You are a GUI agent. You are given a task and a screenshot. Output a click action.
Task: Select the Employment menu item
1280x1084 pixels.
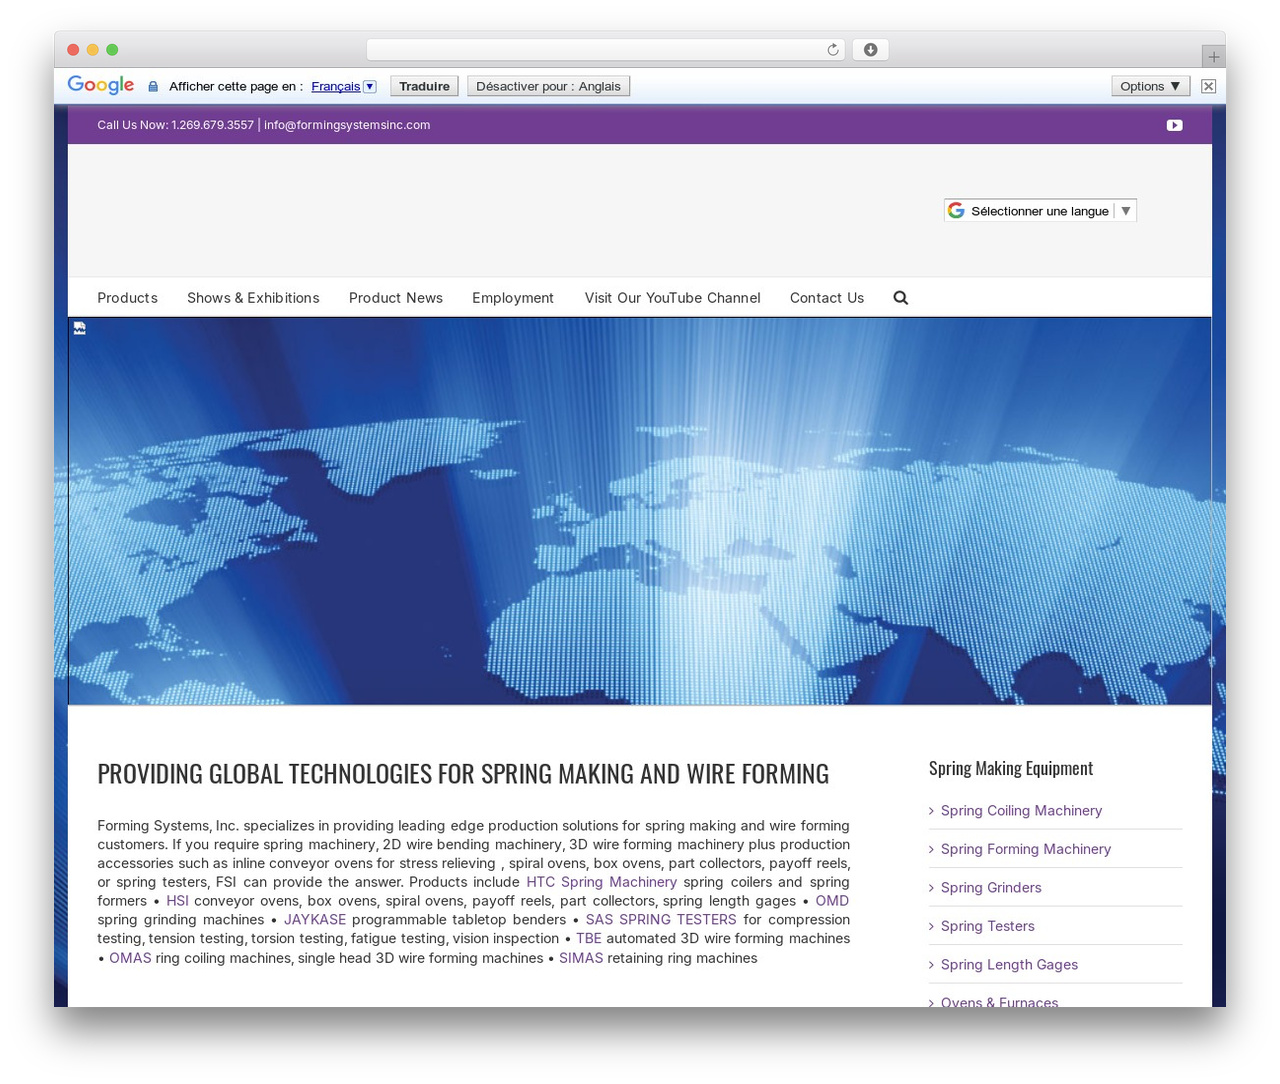coord(513,298)
